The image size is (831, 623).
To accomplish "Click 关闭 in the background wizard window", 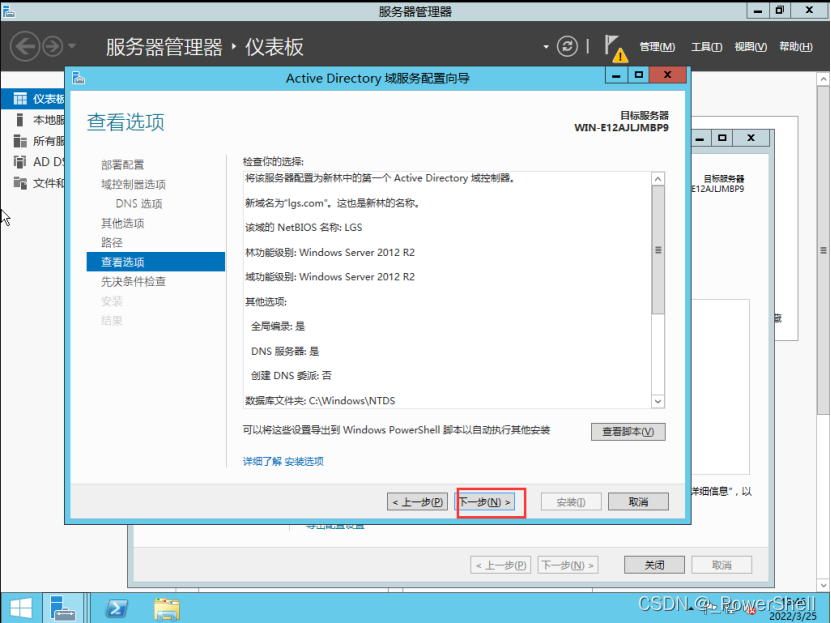I will (x=654, y=565).
